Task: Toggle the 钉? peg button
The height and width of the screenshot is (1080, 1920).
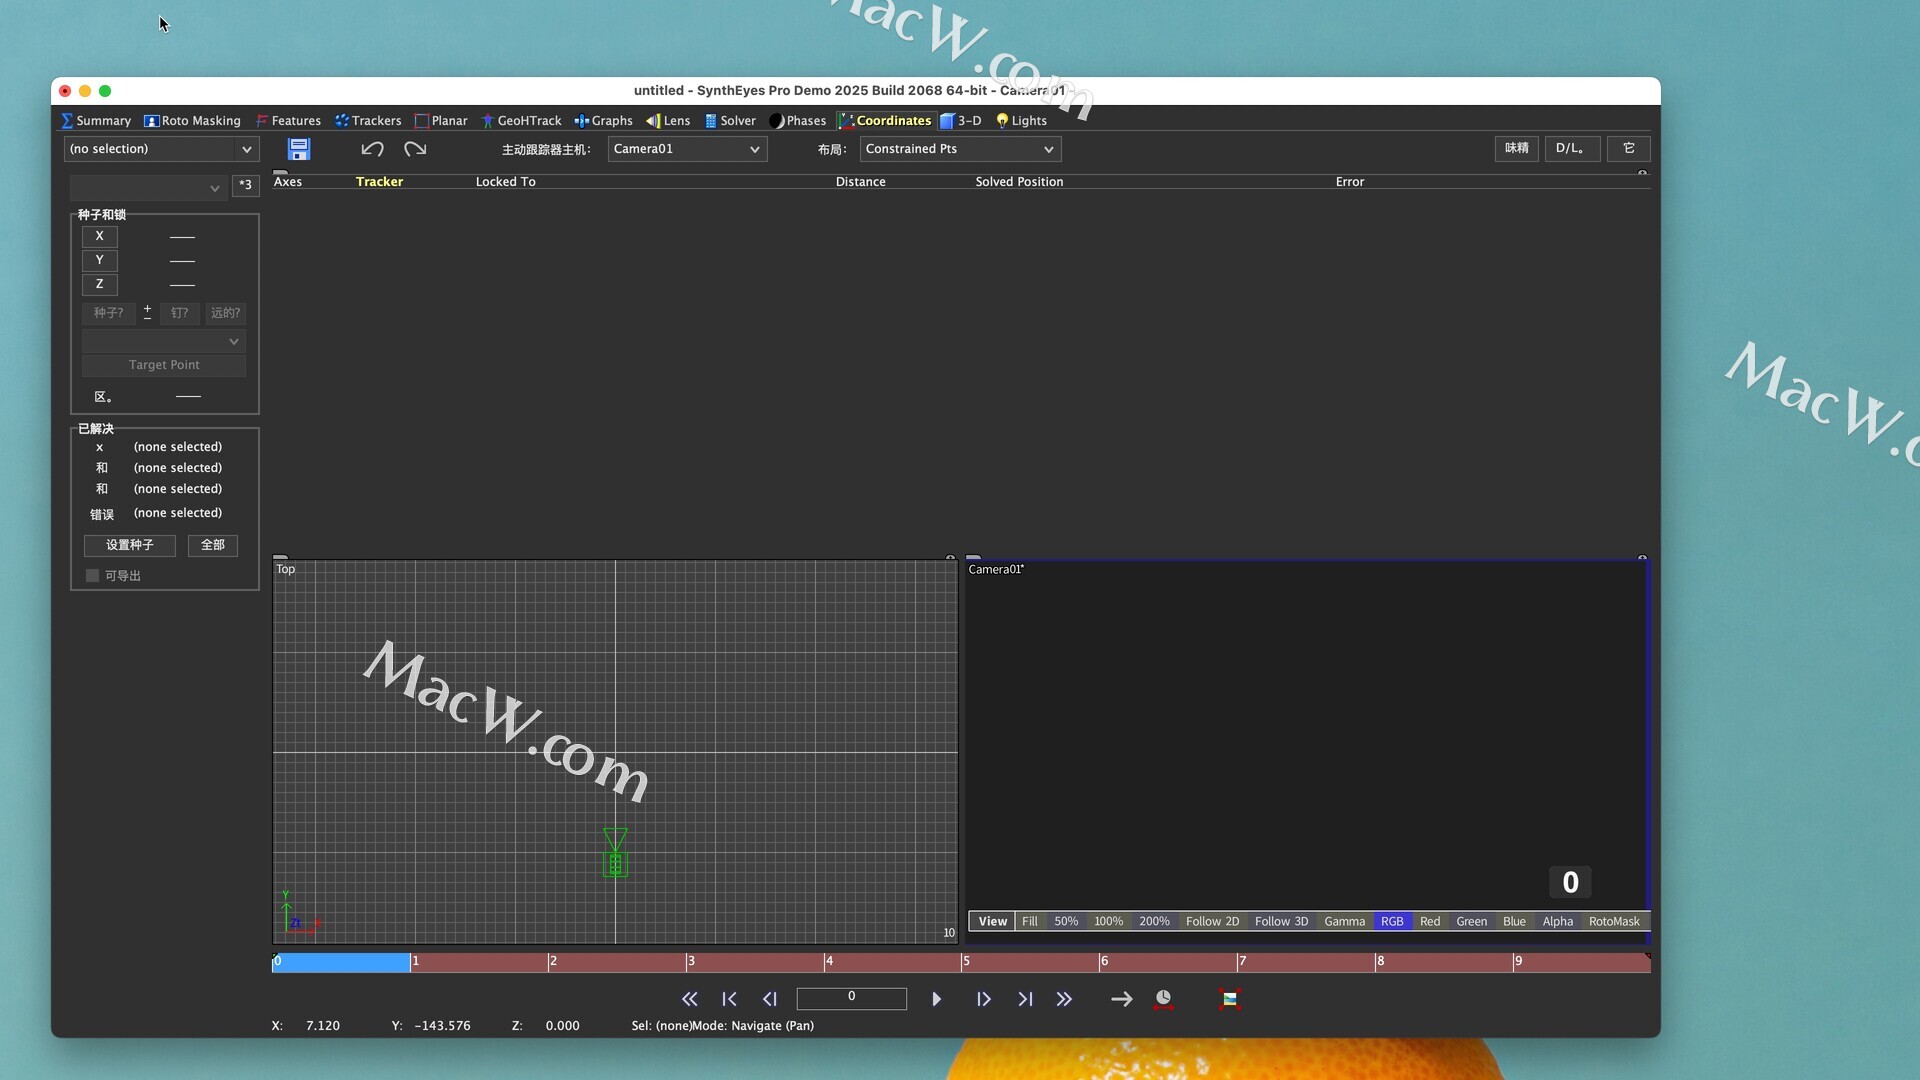Action: click(x=179, y=313)
